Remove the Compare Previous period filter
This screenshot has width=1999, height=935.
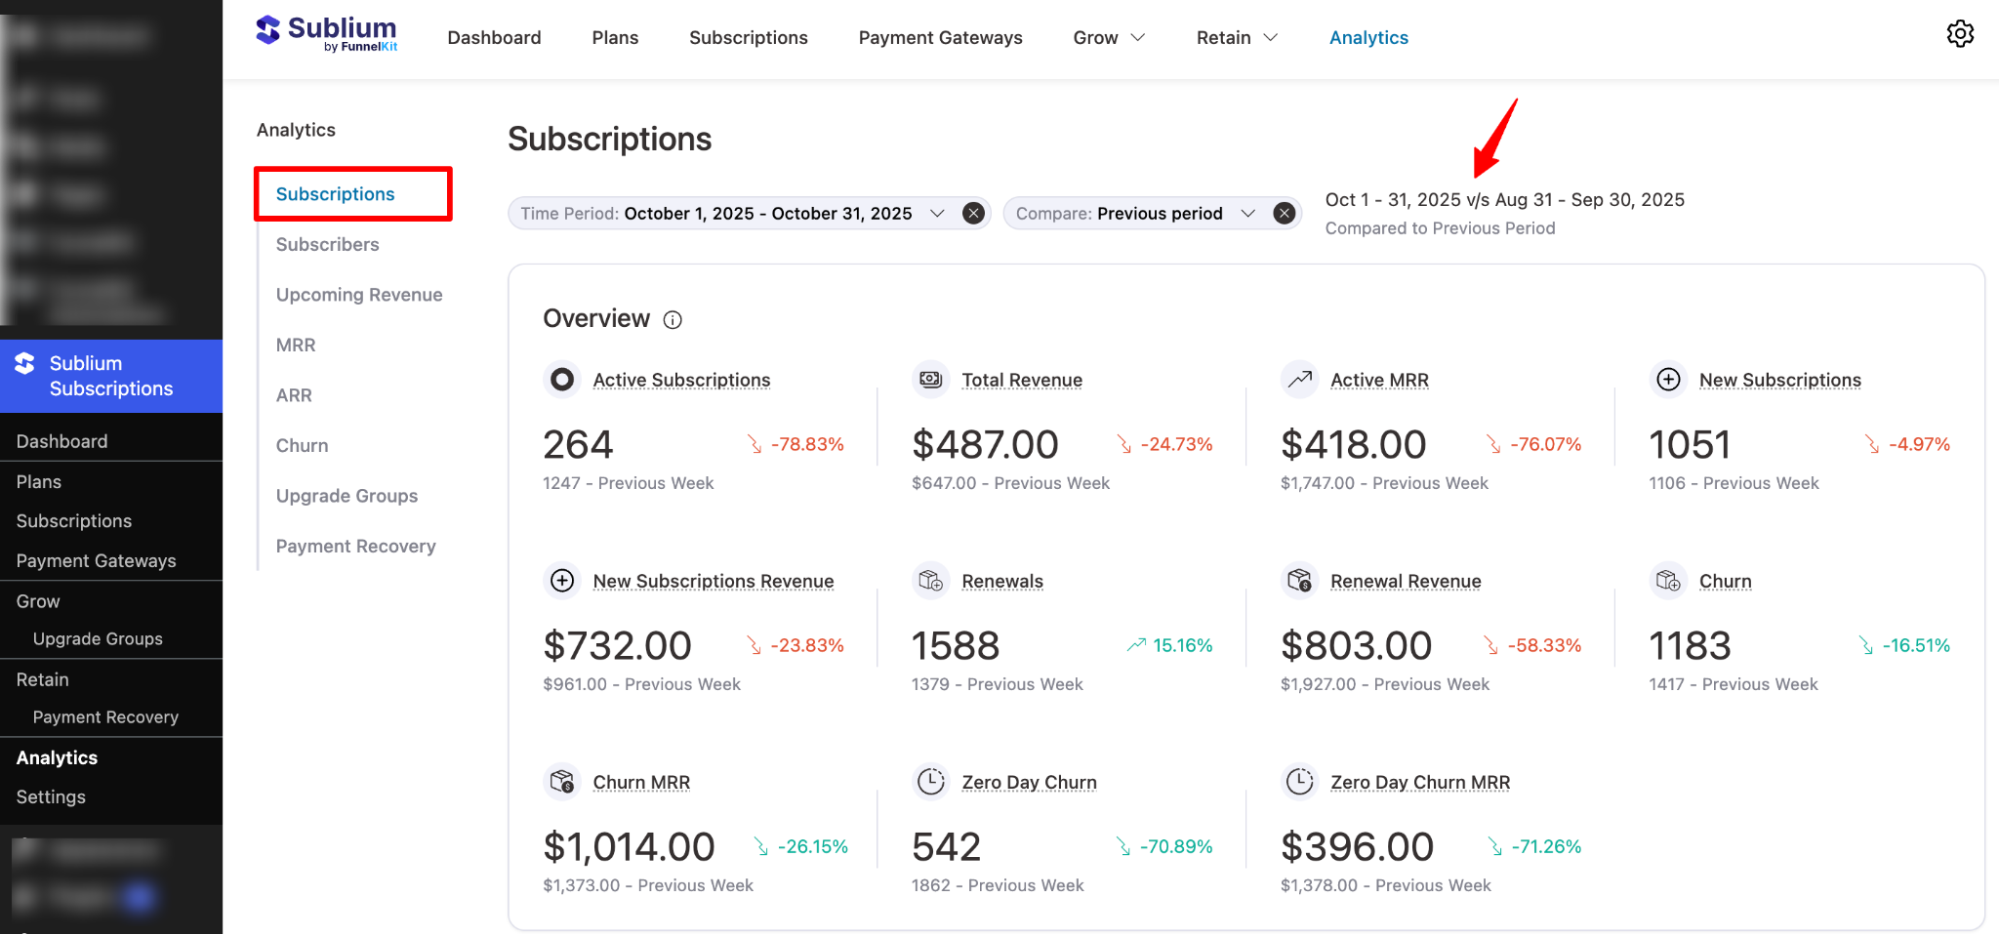click(x=1285, y=212)
